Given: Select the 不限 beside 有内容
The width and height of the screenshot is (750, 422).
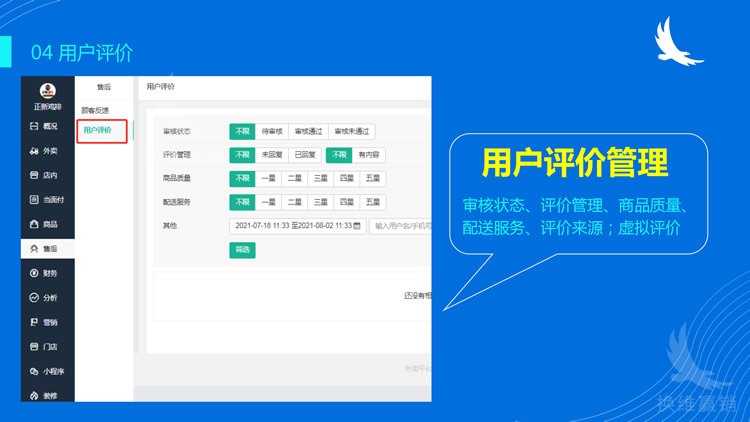Looking at the screenshot, I should (339, 155).
